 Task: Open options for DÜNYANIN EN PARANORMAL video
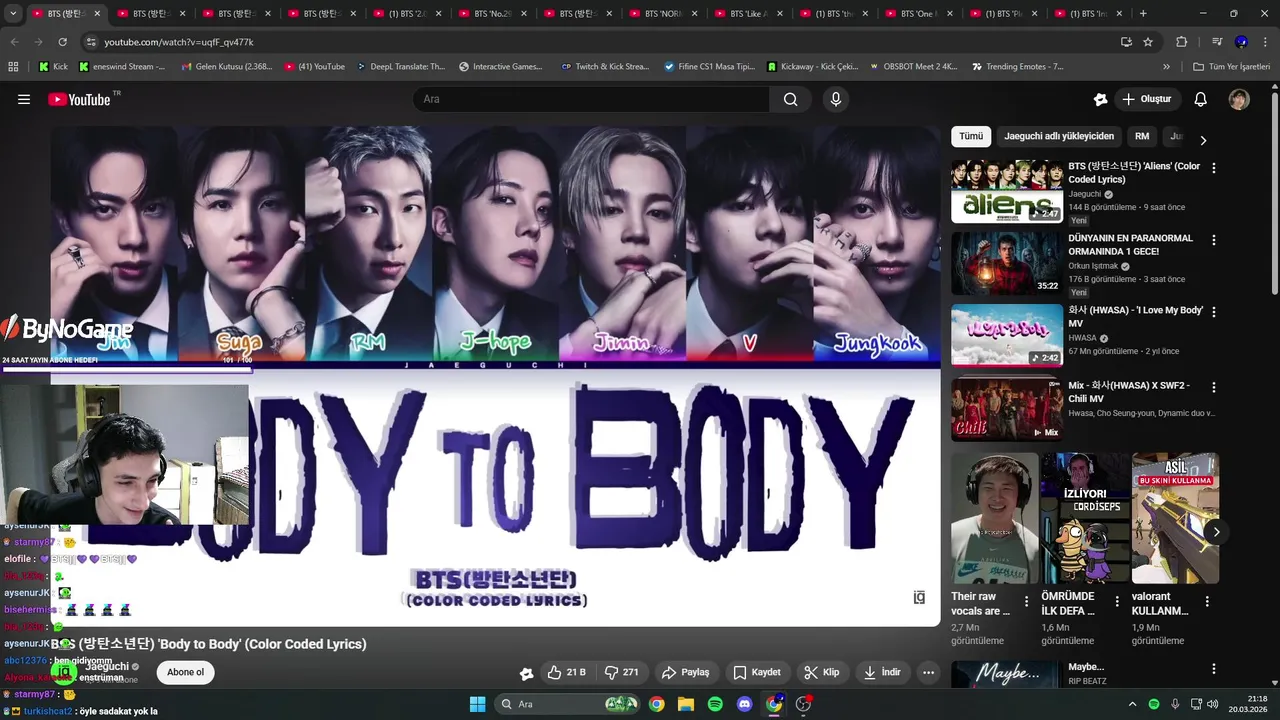click(1214, 240)
